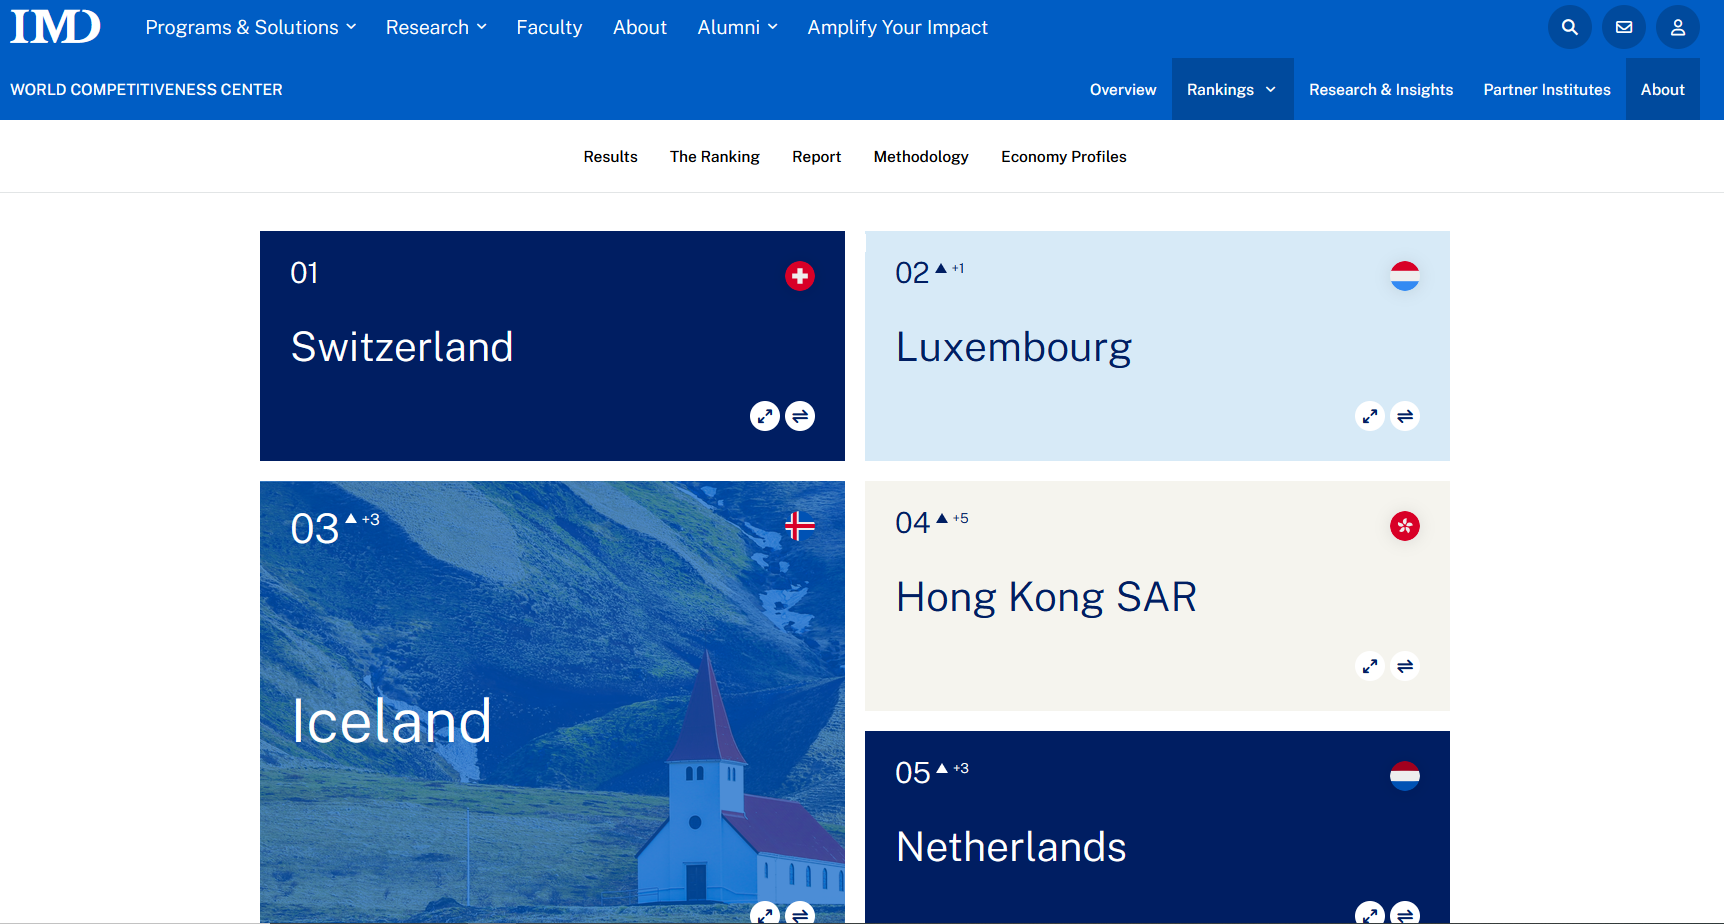Select About in the Competitiveness Center bar
Image resolution: width=1724 pixels, height=924 pixels.
1663,89
